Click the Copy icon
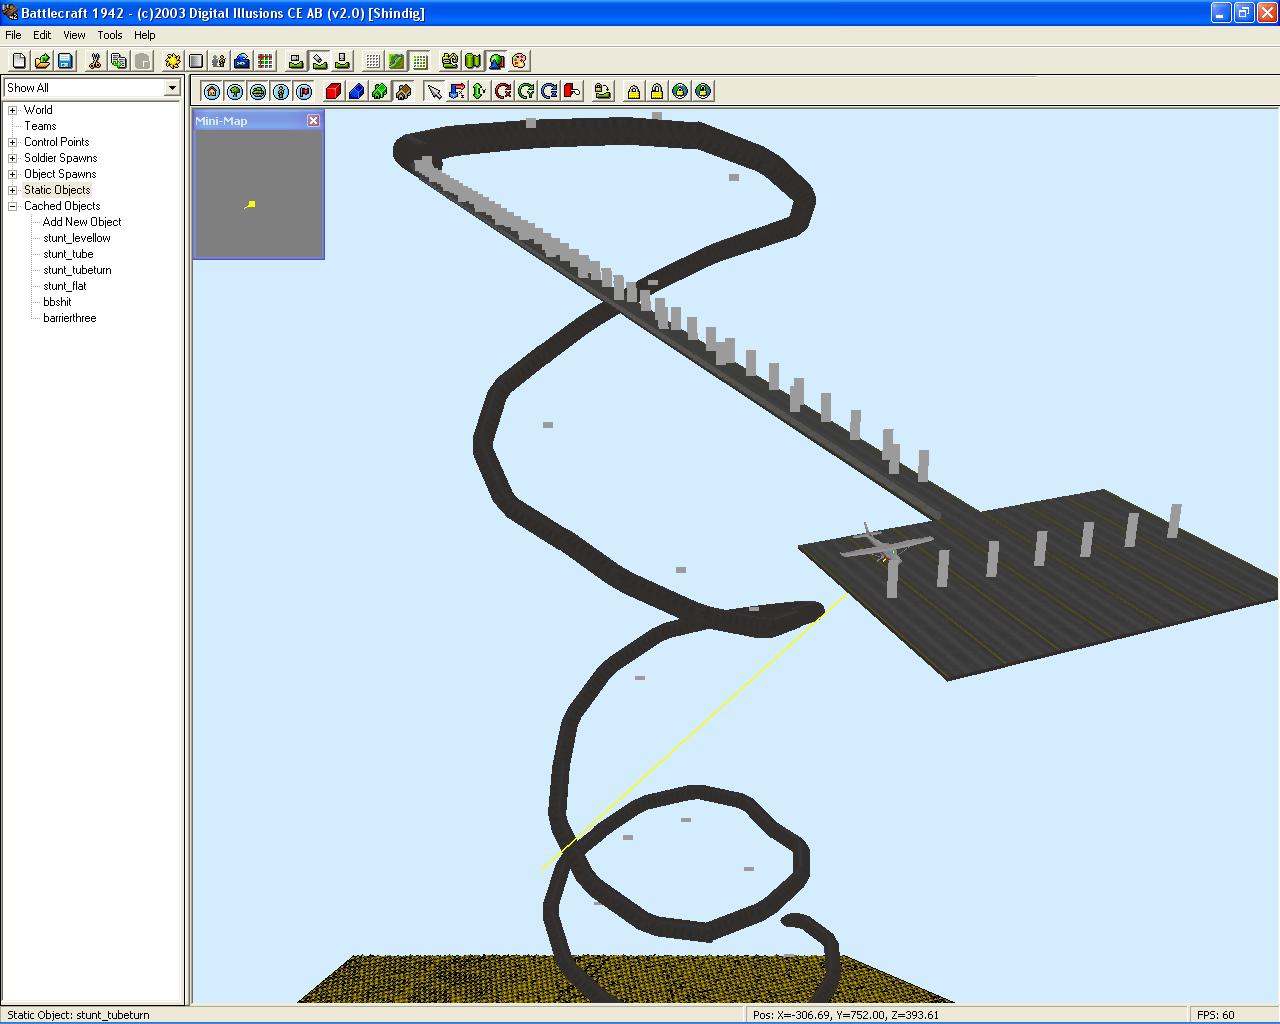 [x=118, y=61]
